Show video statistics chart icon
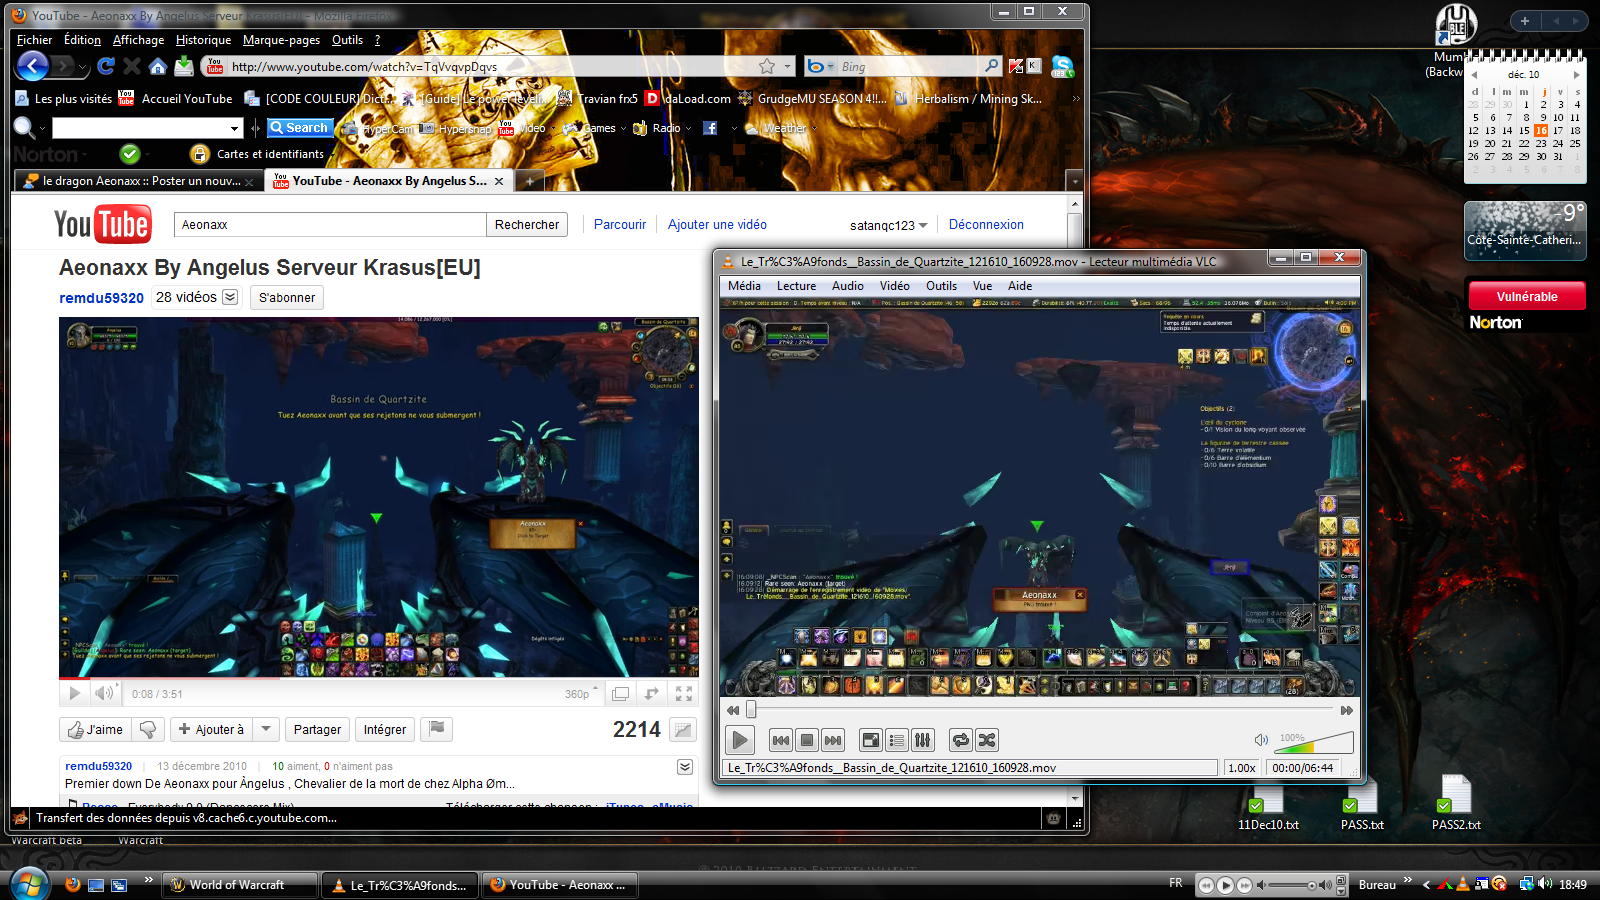The image size is (1600, 900). coord(683,730)
